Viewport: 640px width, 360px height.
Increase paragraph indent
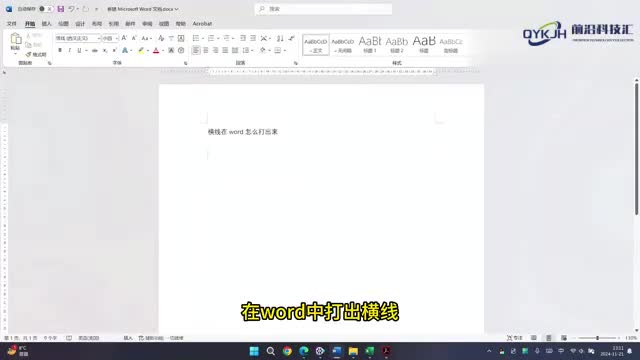[x=253, y=38]
